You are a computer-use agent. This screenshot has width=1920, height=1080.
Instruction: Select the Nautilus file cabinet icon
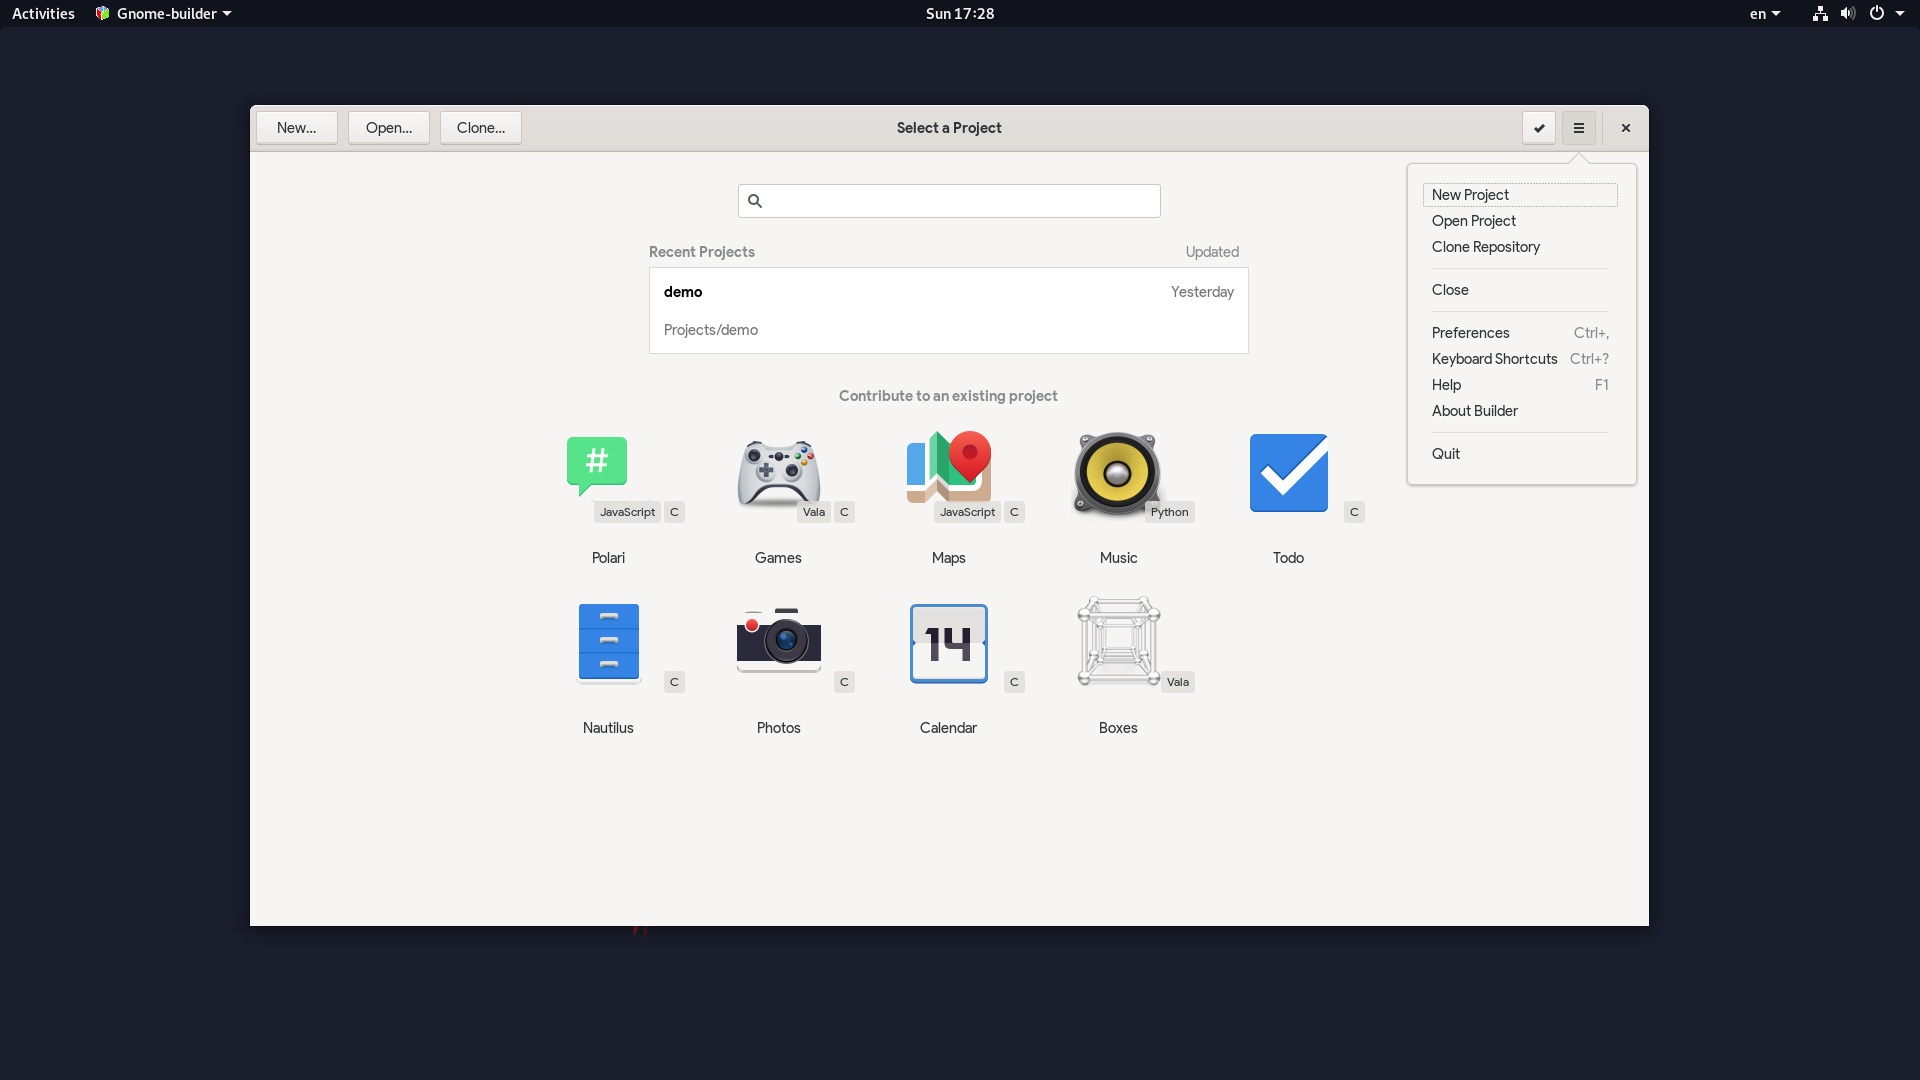pyautogui.click(x=608, y=642)
